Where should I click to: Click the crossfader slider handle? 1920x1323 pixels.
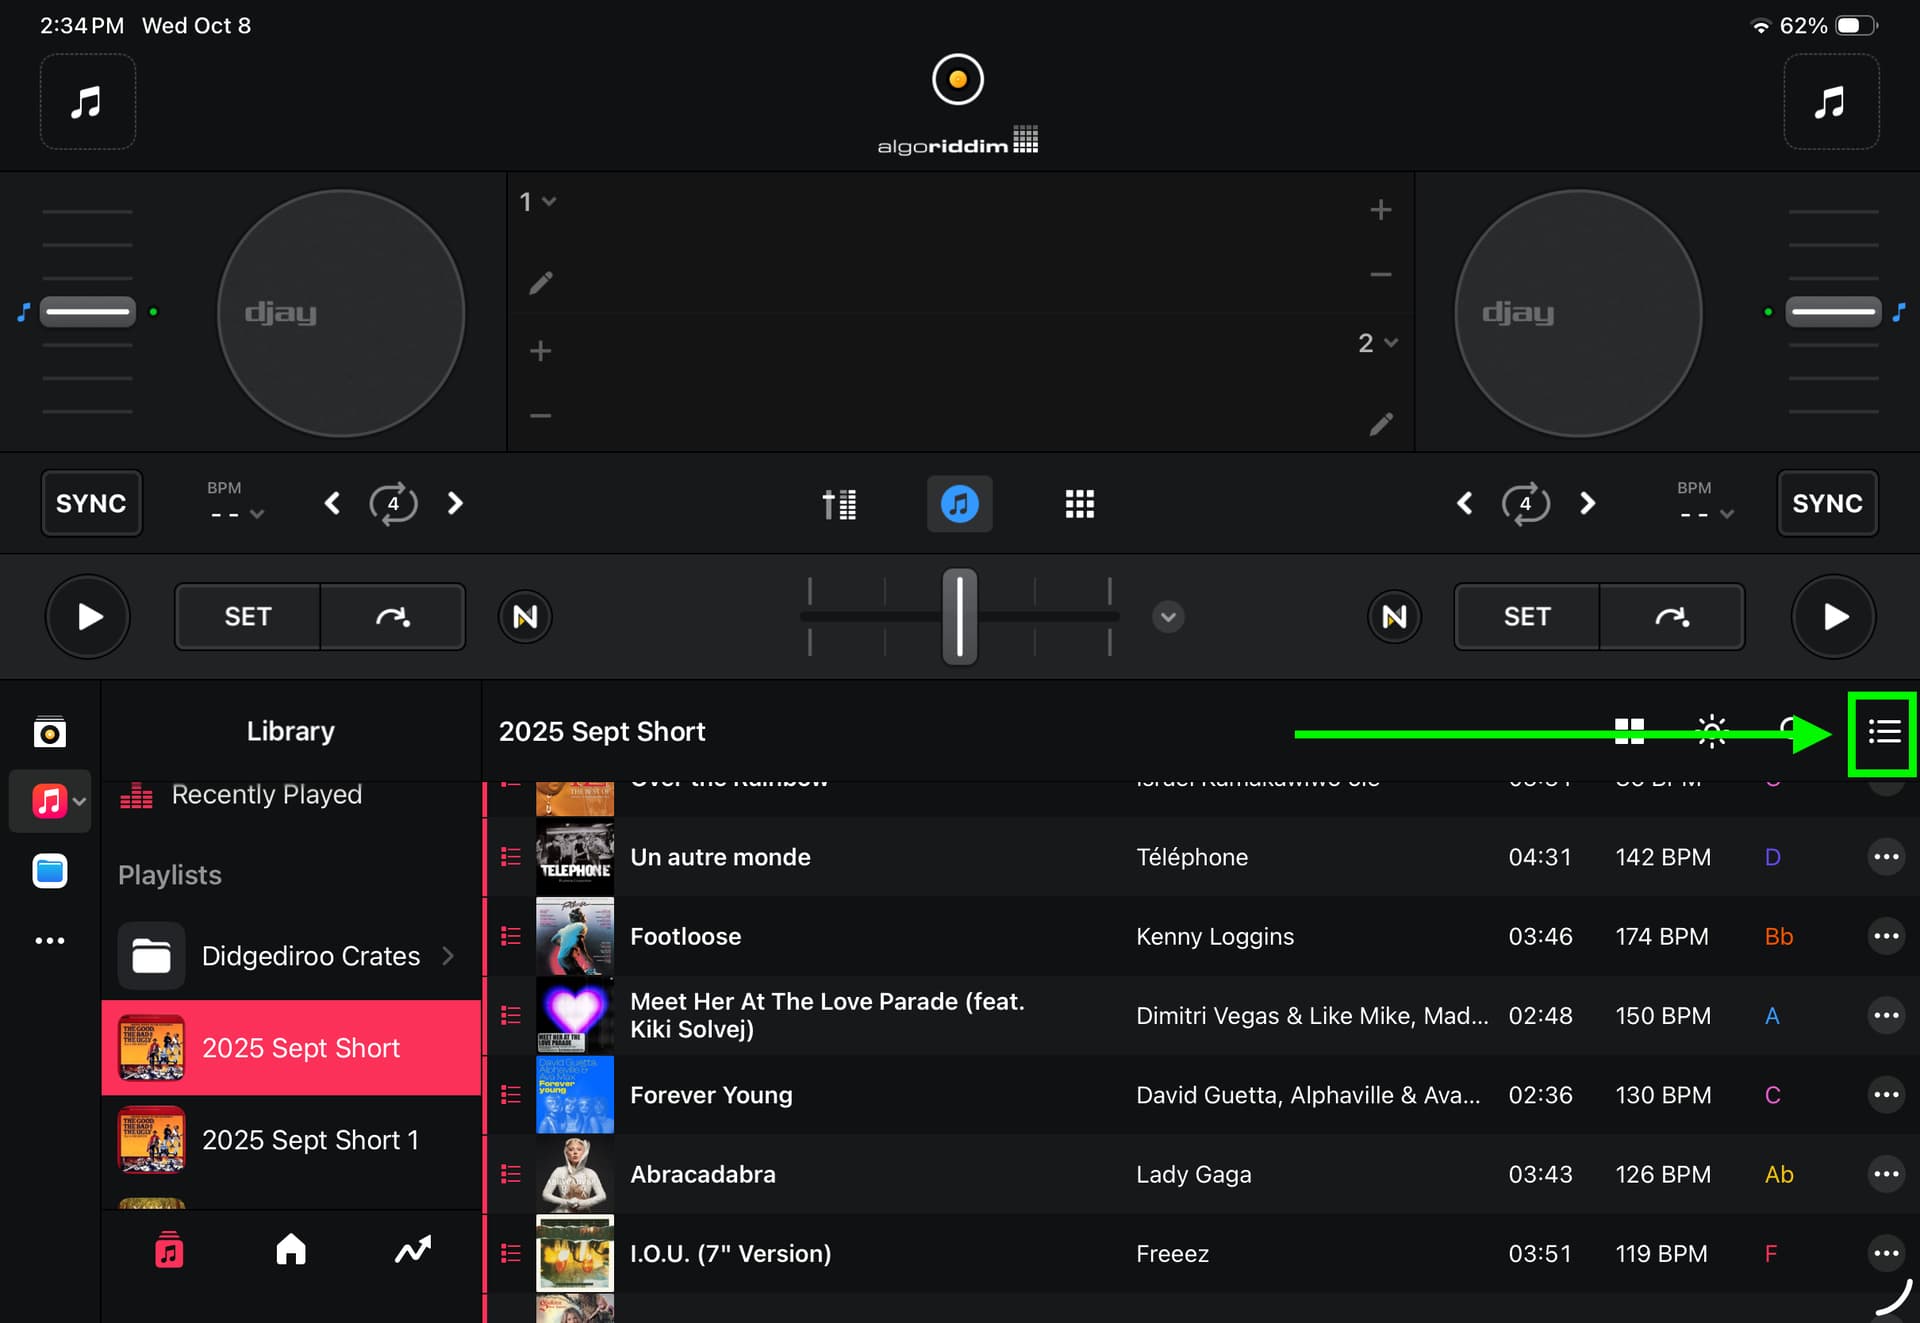959,617
